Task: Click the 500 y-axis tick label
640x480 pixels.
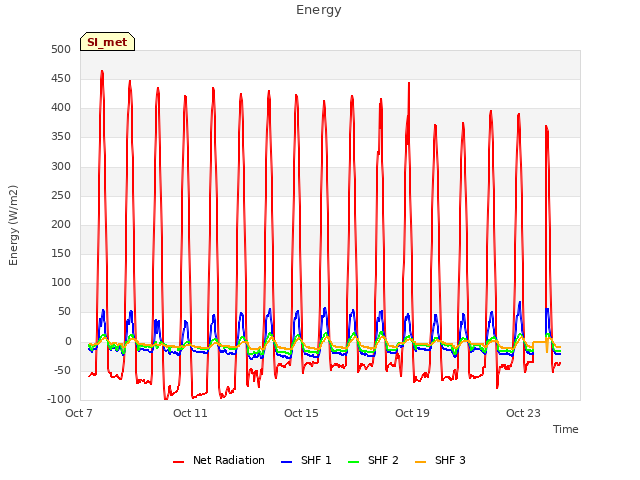Action: 61,50
